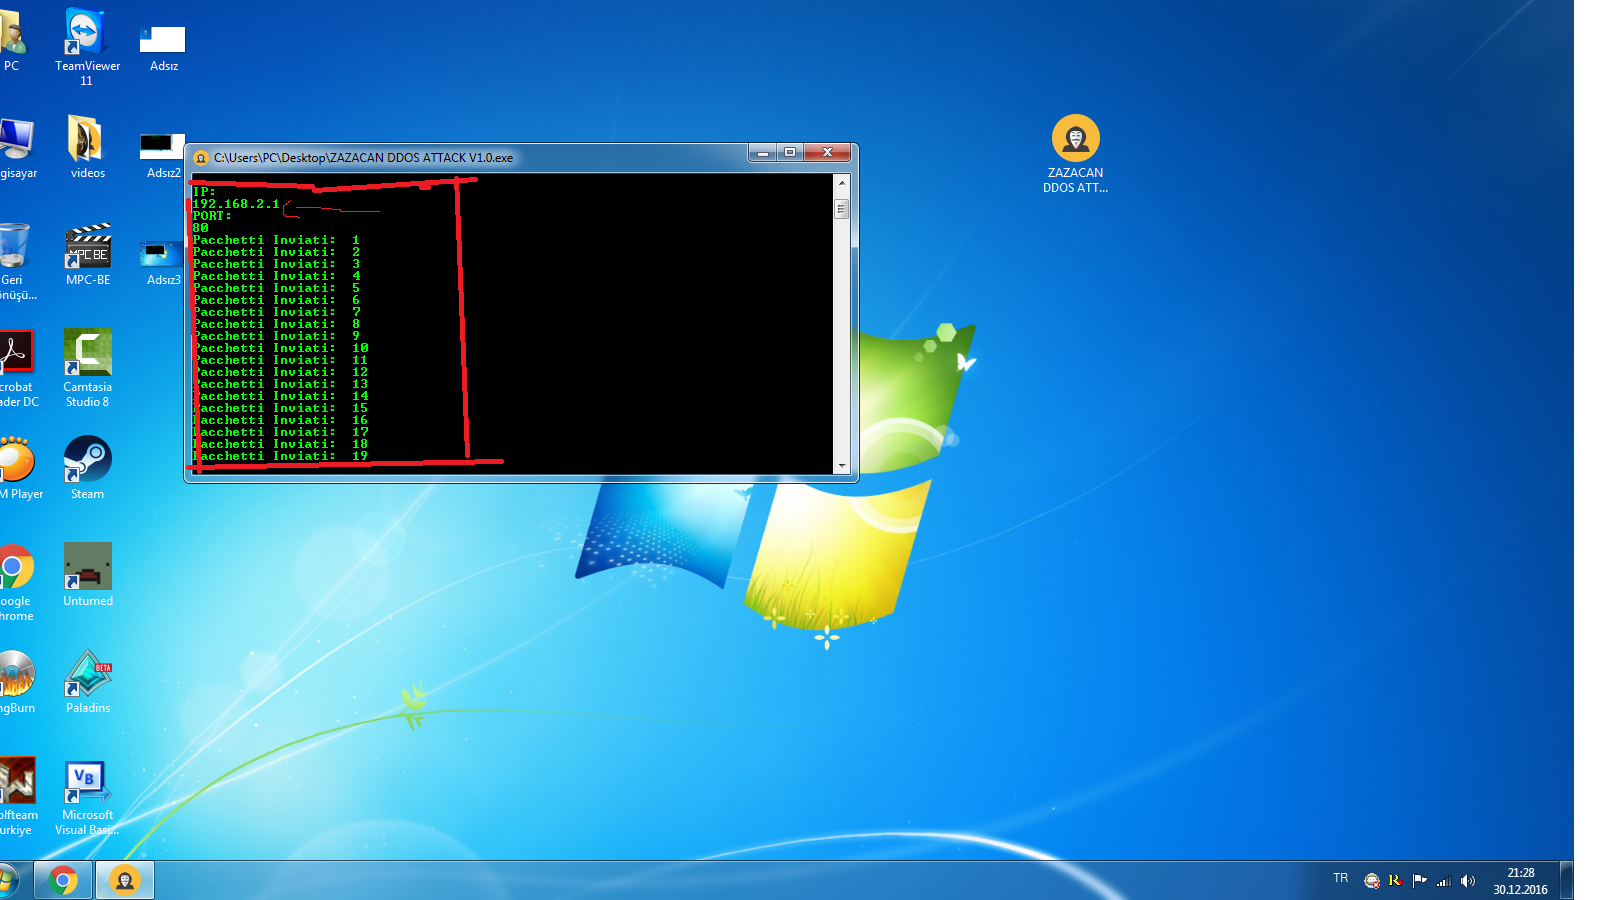This screenshot has width=1600, height=900.
Task: Click the port value 80 in the console
Action: pos(200,228)
